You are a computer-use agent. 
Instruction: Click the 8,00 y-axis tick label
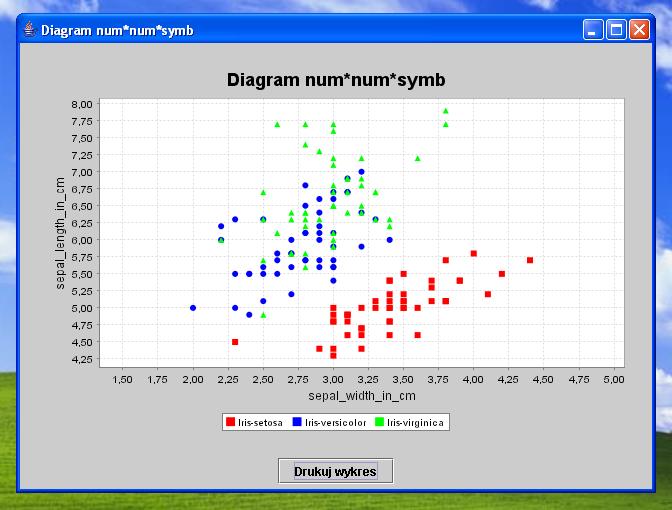click(82, 104)
